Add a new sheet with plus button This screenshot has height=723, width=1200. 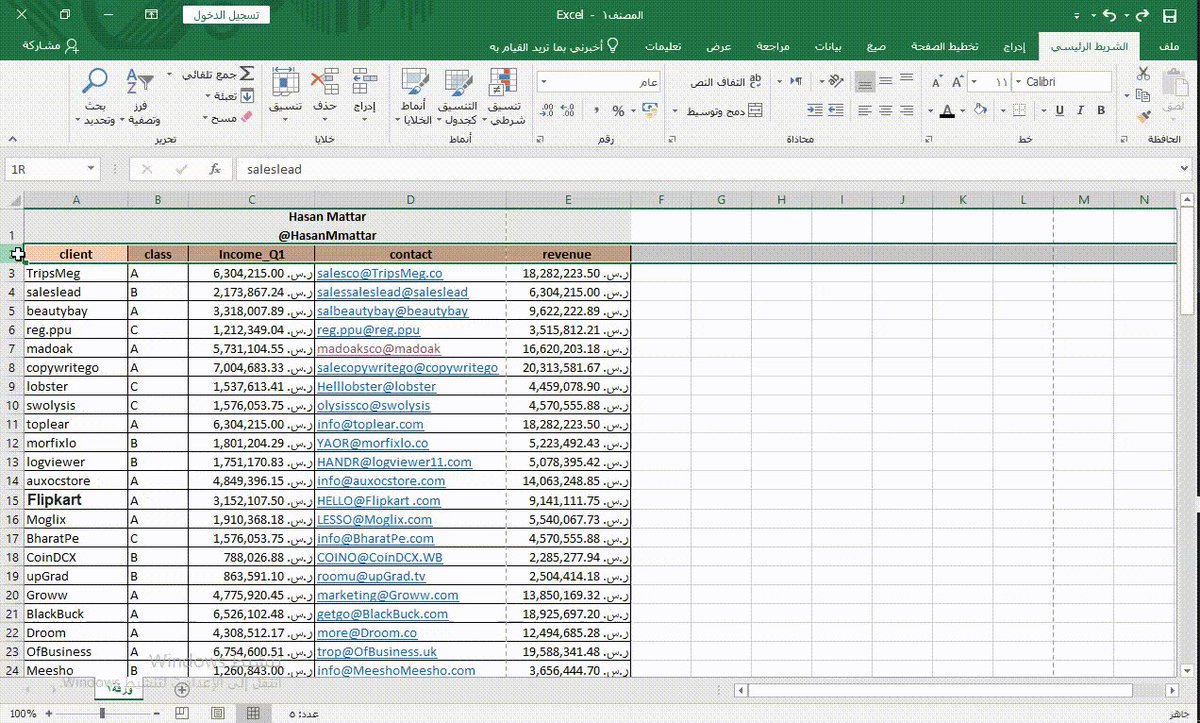[x=181, y=689]
